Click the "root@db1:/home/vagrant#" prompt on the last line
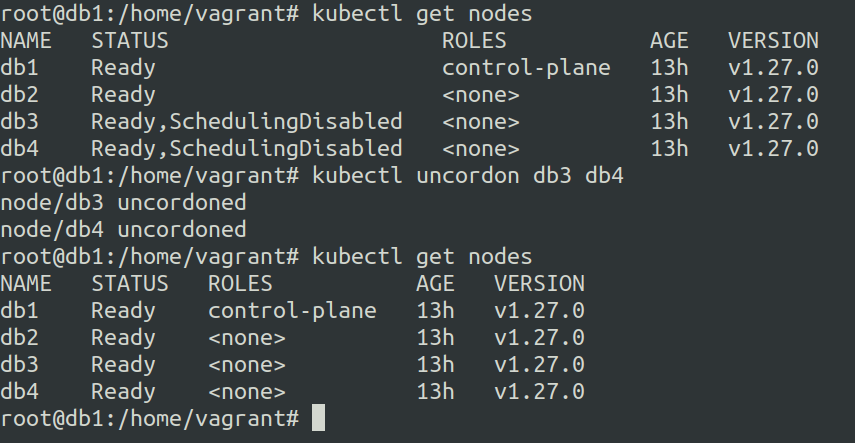The image size is (855, 443). pyautogui.click(x=149, y=419)
